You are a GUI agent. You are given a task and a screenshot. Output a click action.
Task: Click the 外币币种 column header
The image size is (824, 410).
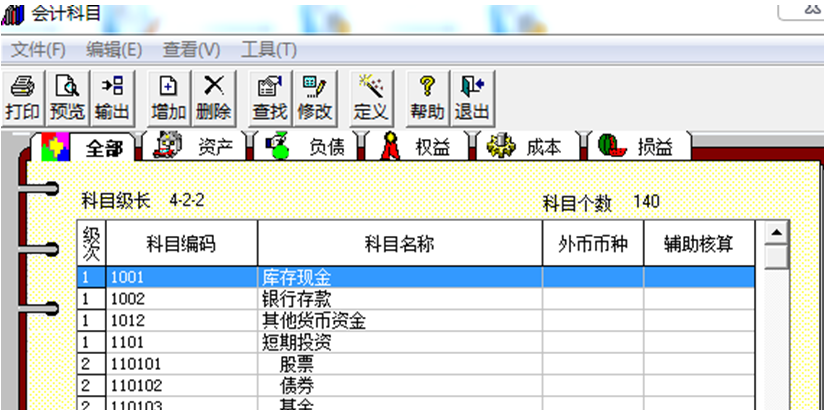[593, 243]
